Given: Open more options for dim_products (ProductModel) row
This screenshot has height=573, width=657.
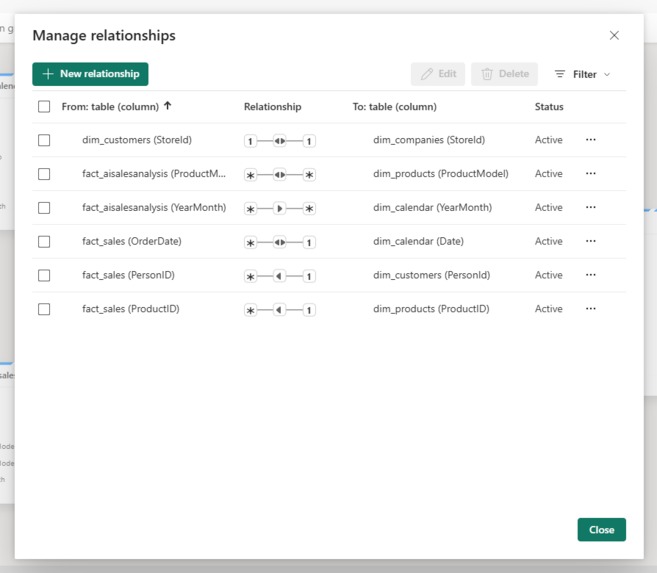Looking at the screenshot, I should pyautogui.click(x=591, y=173).
